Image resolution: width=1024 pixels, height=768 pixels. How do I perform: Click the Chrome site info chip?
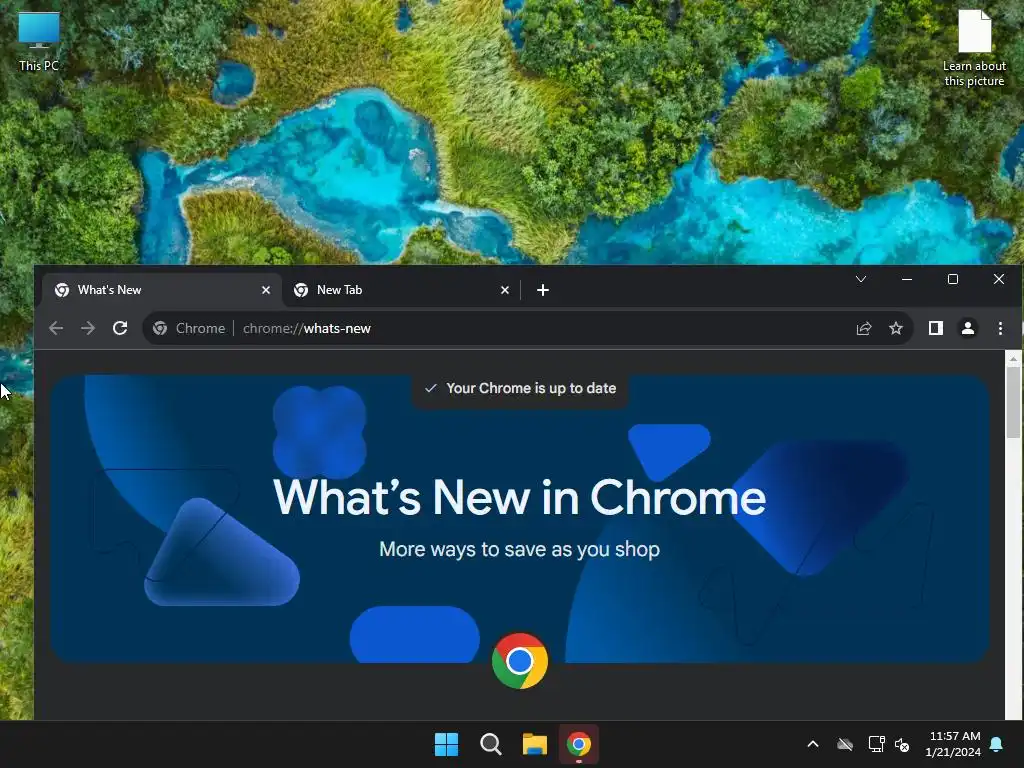(189, 328)
